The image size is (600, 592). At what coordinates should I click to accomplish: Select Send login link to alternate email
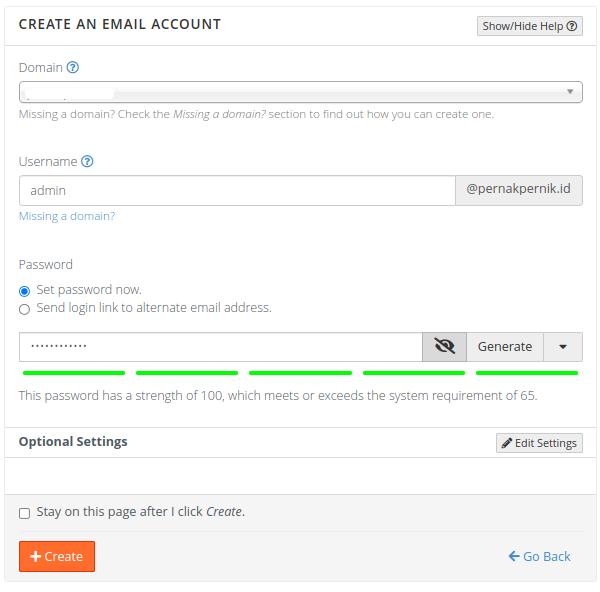tap(25, 309)
